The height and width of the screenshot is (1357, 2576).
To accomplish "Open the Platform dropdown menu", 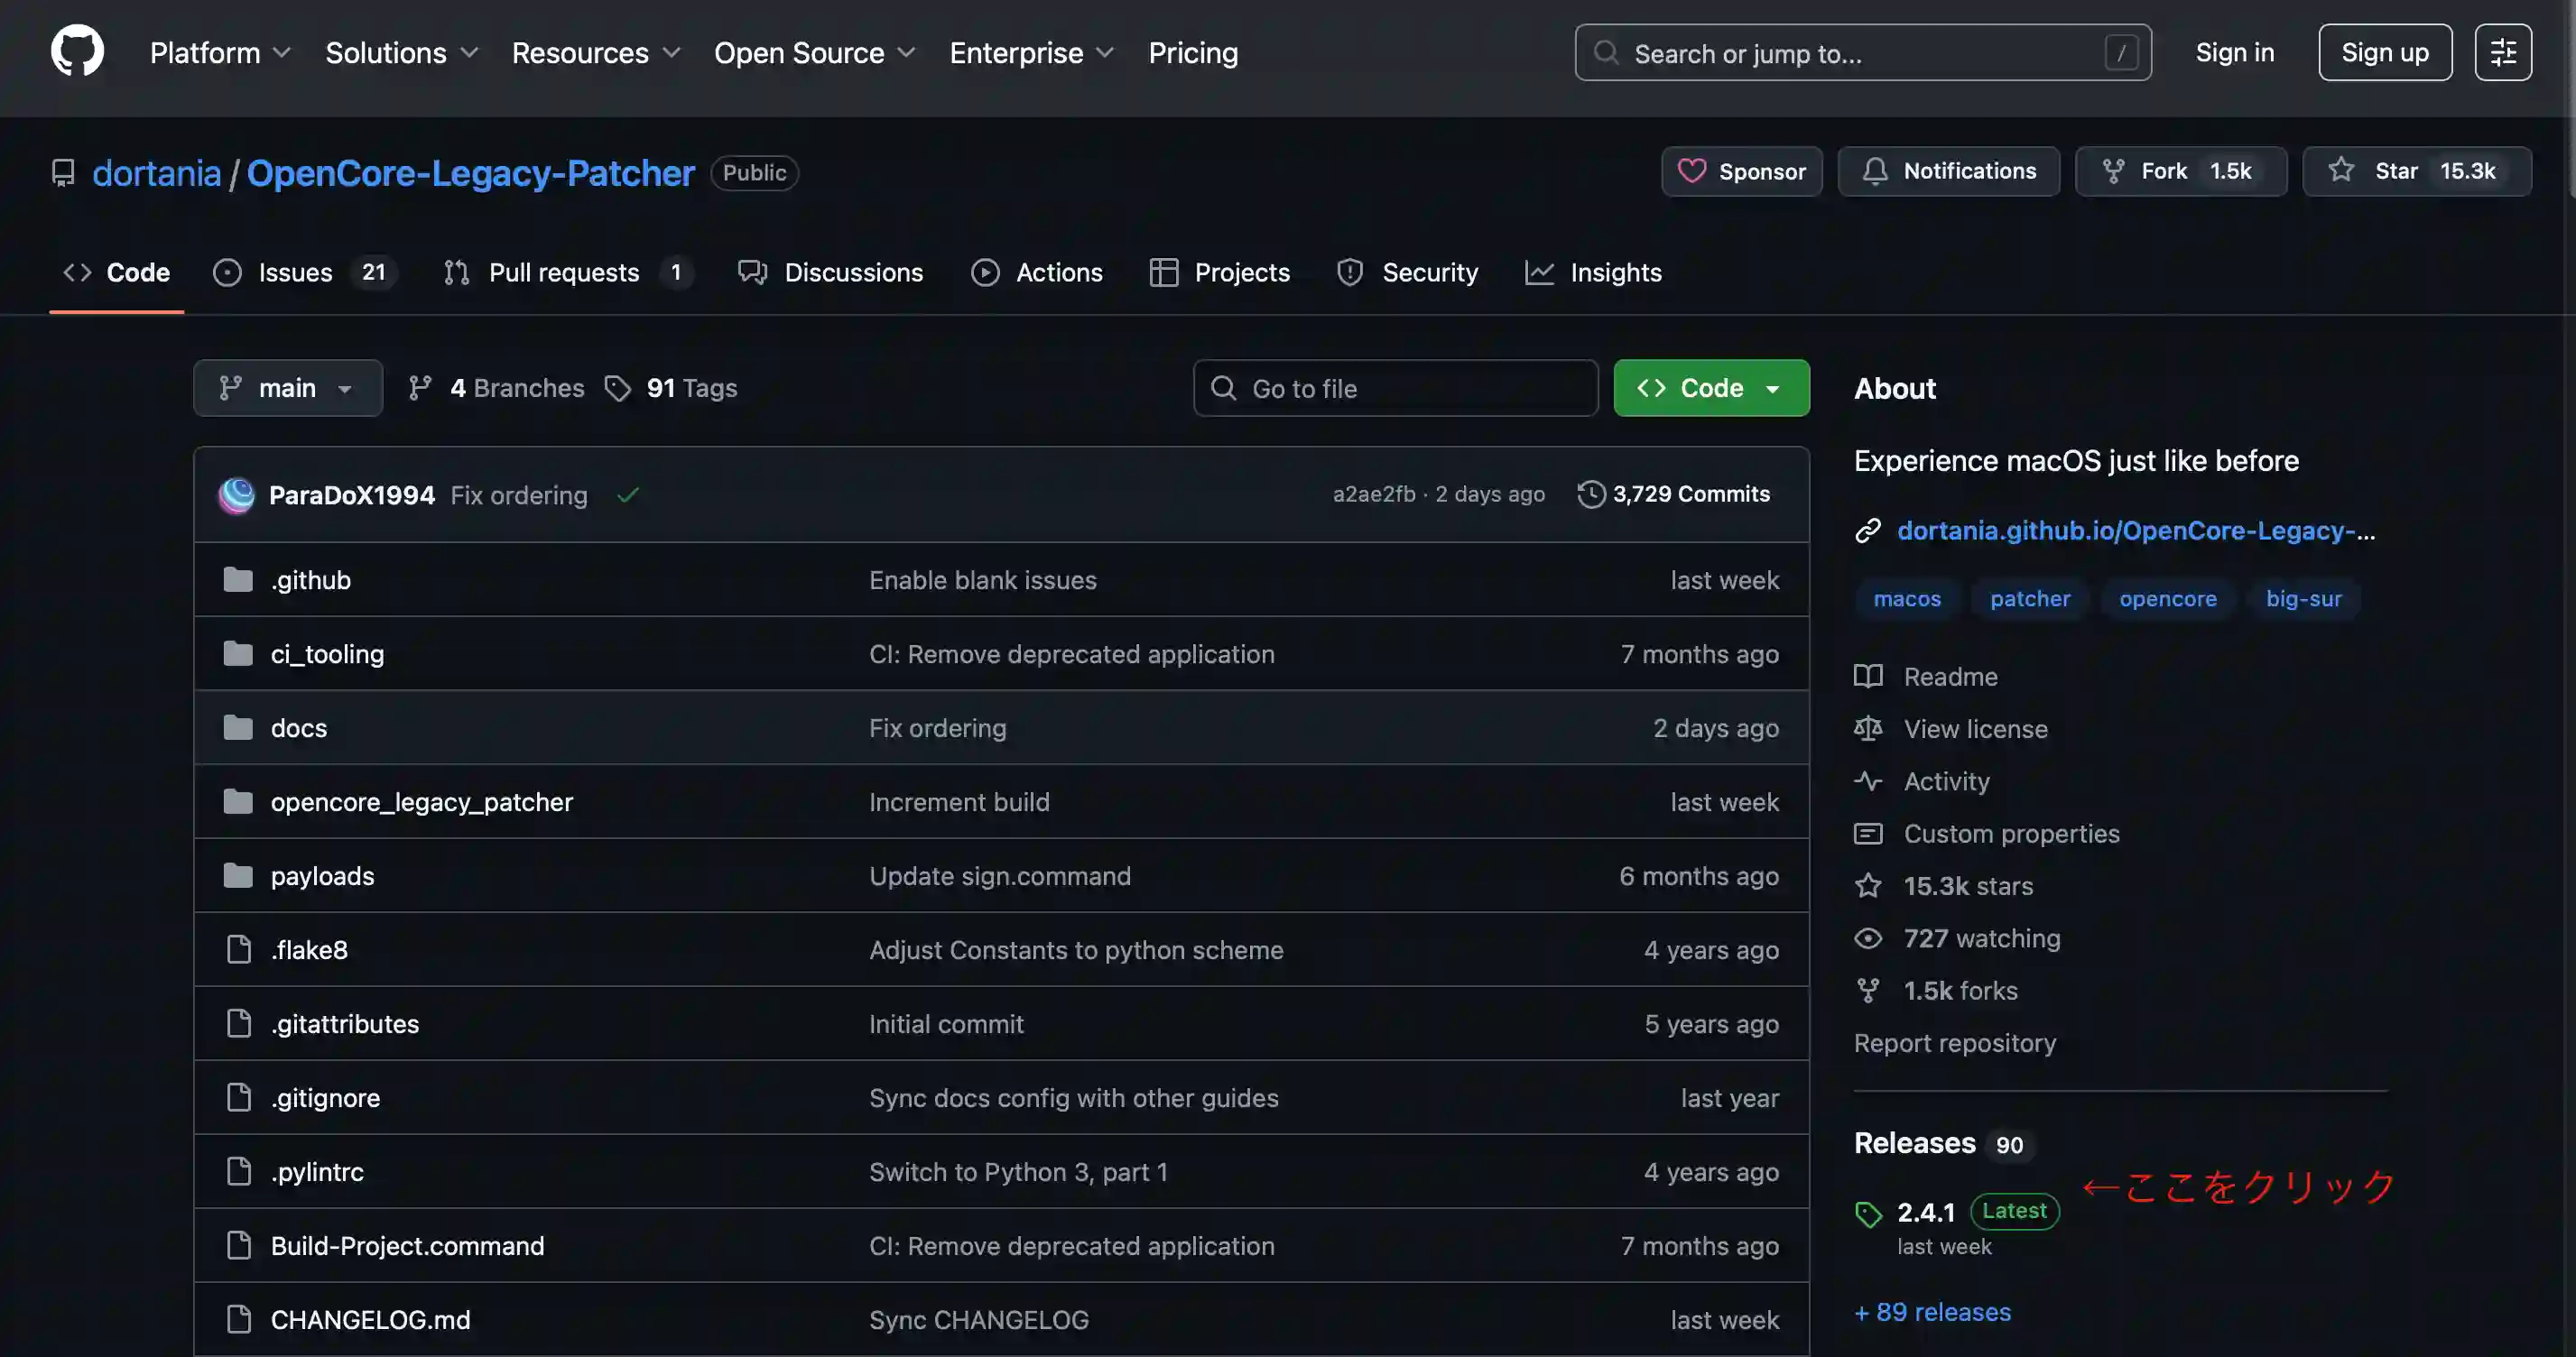I will (220, 52).
